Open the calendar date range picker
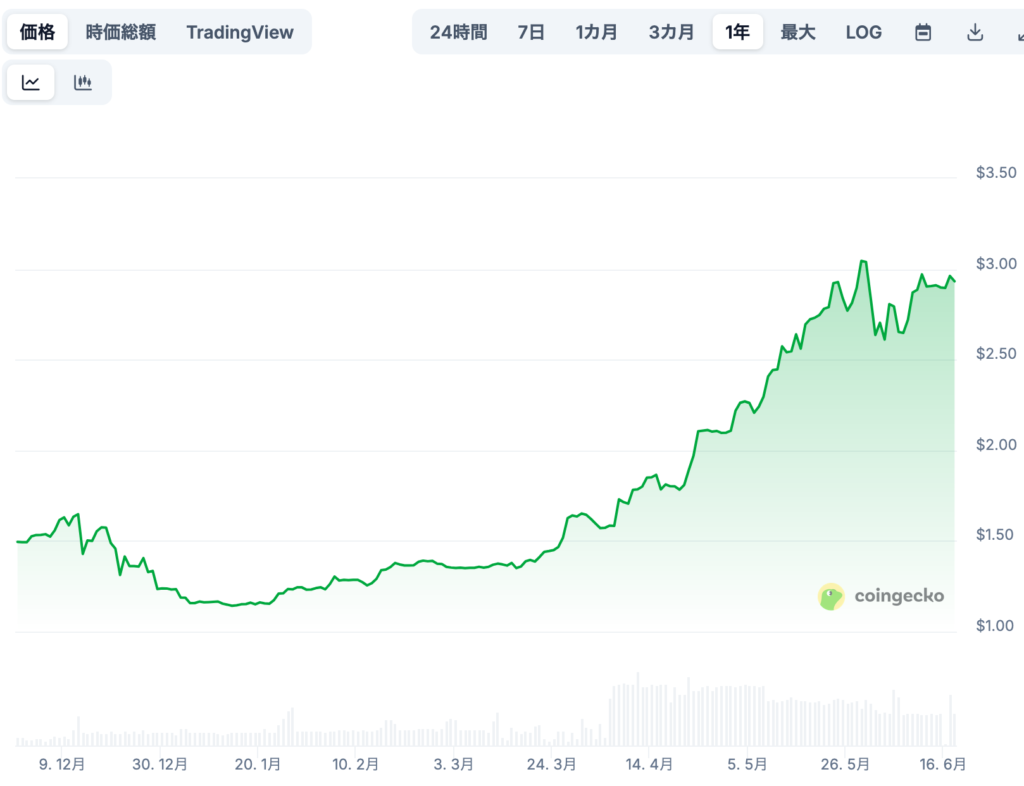Image resolution: width=1024 pixels, height=786 pixels. click(x=923, y=32)
